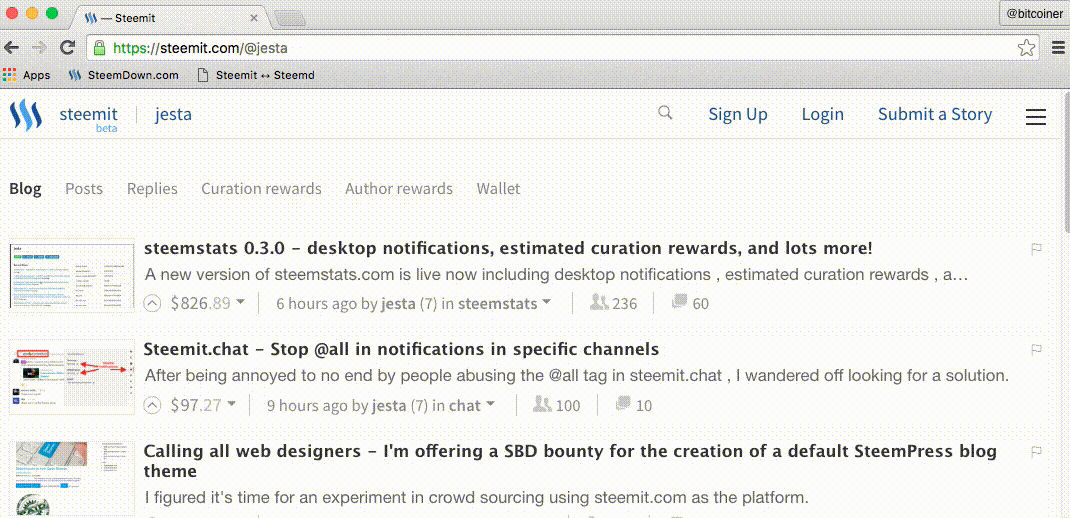The image size is (1070, 518).
Task: Click the steemstats post summary text
Action: 557,276
